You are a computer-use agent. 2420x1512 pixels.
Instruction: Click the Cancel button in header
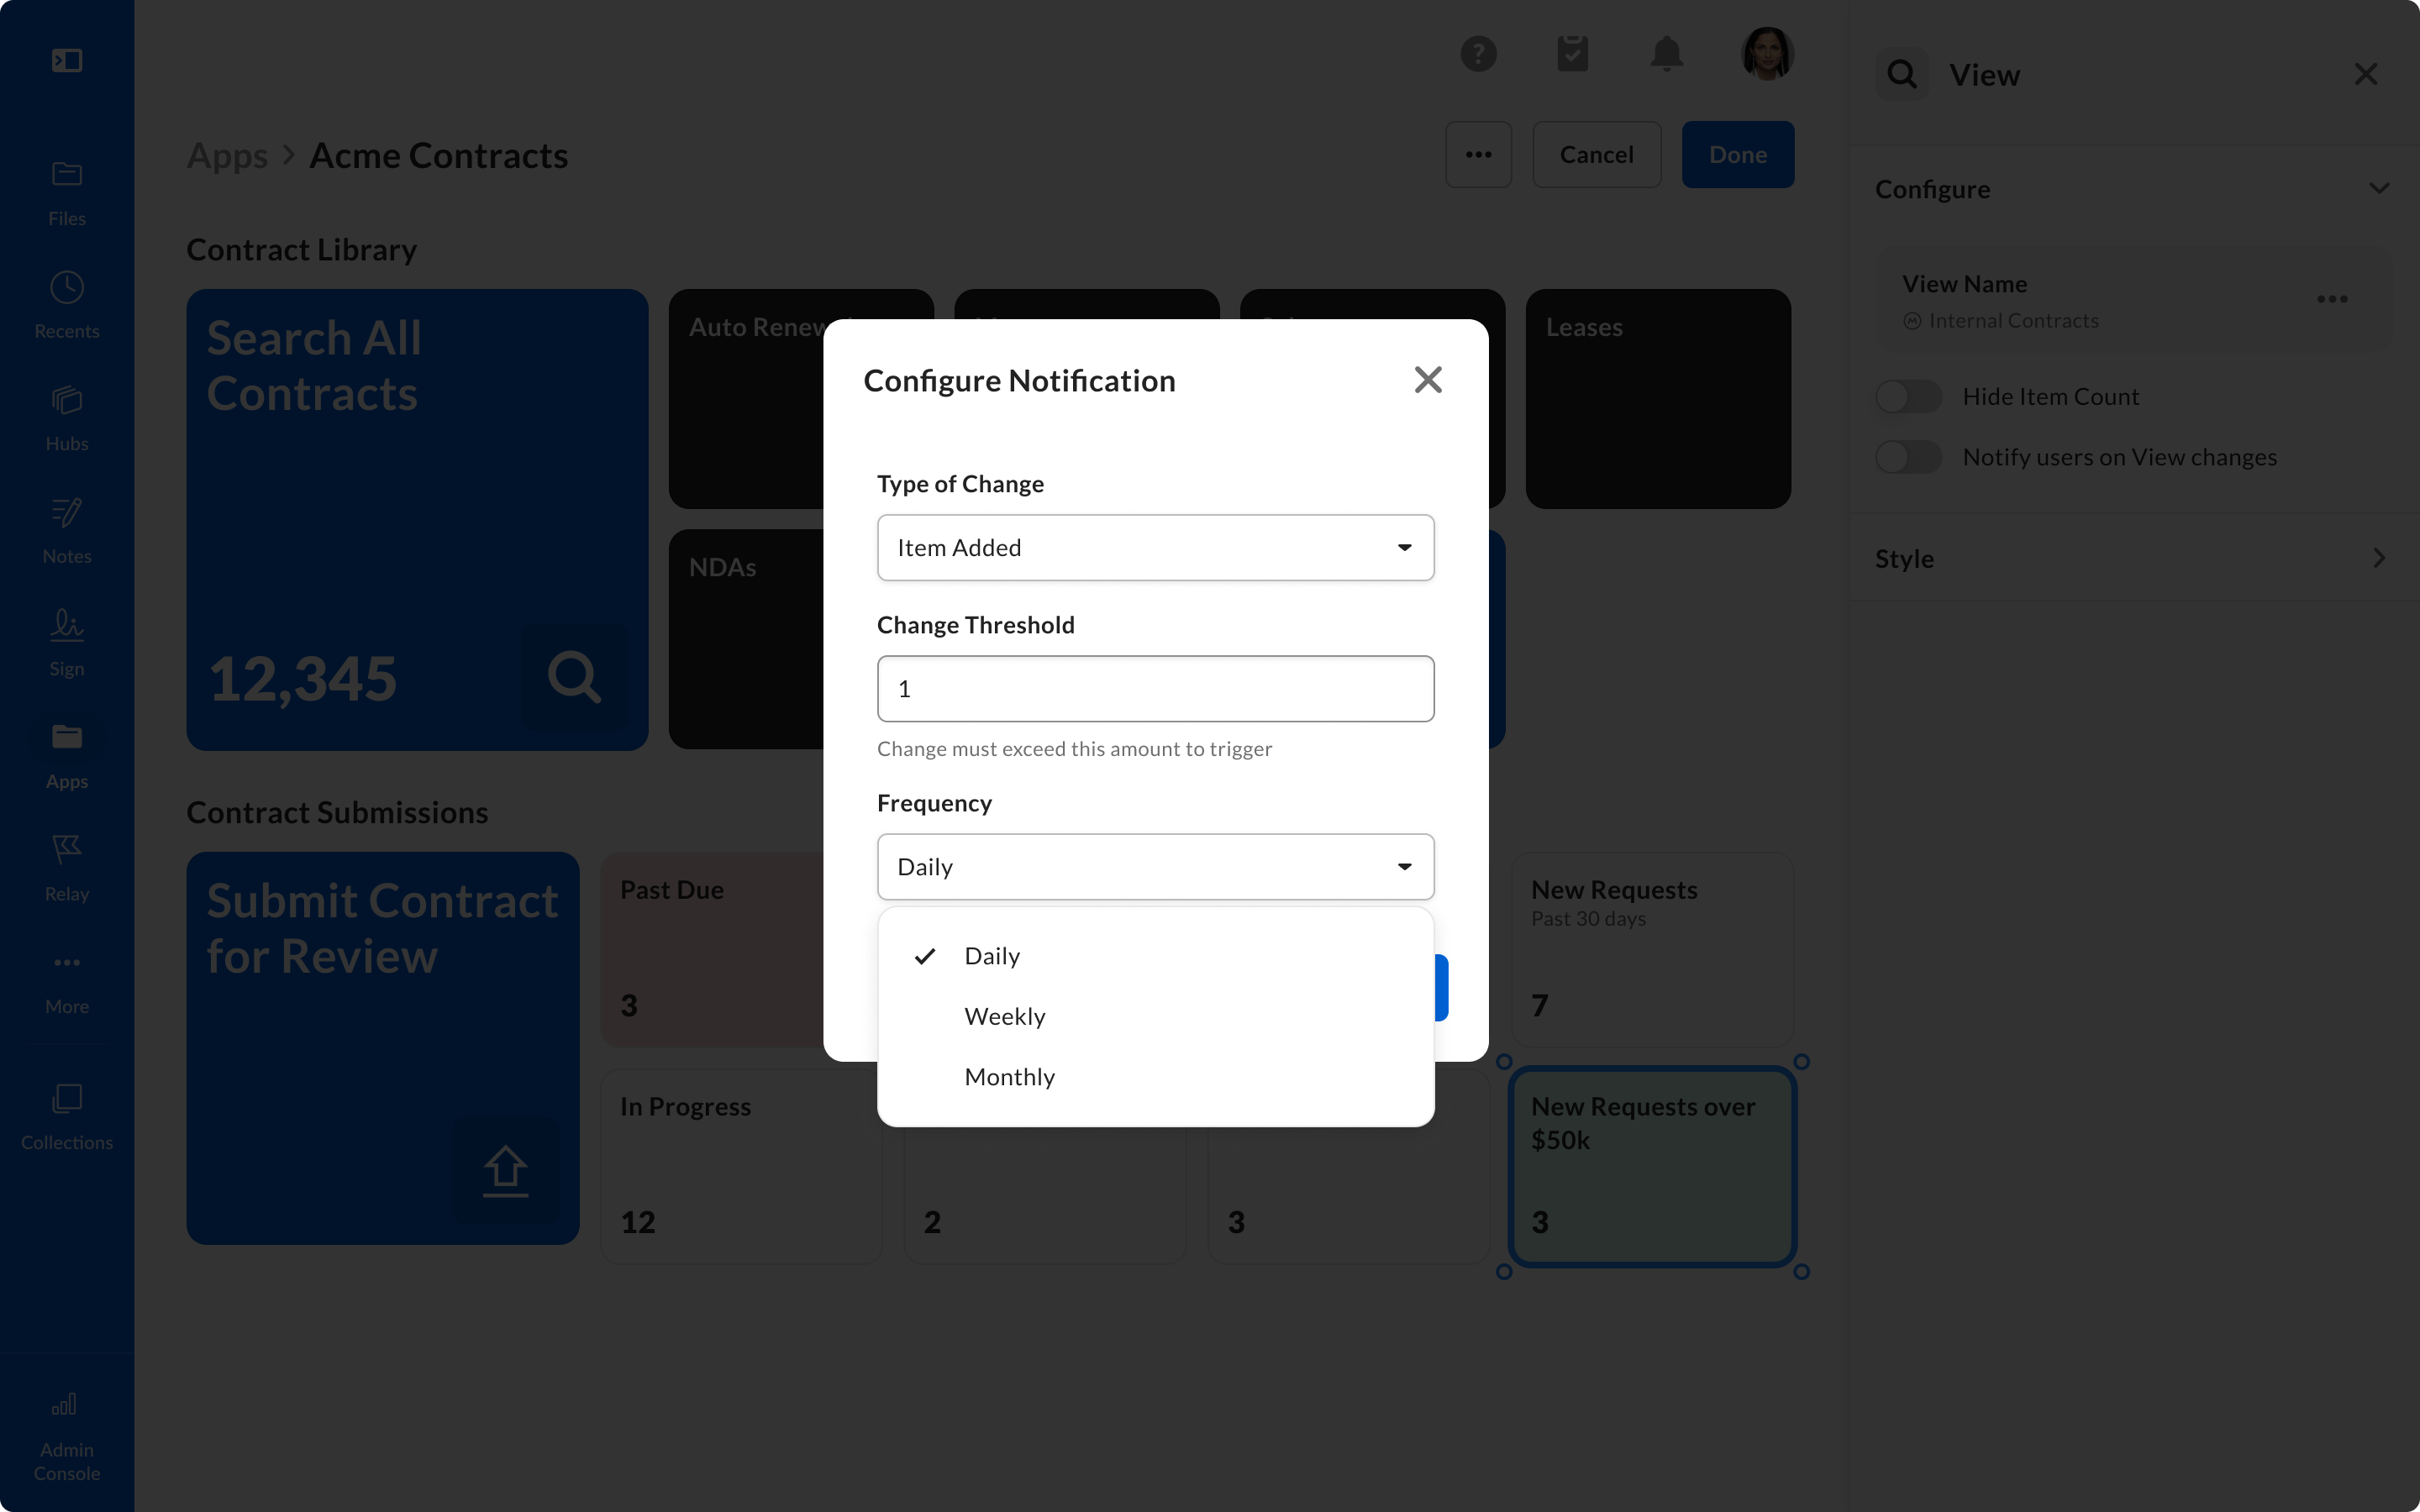tap(1596, 155)
